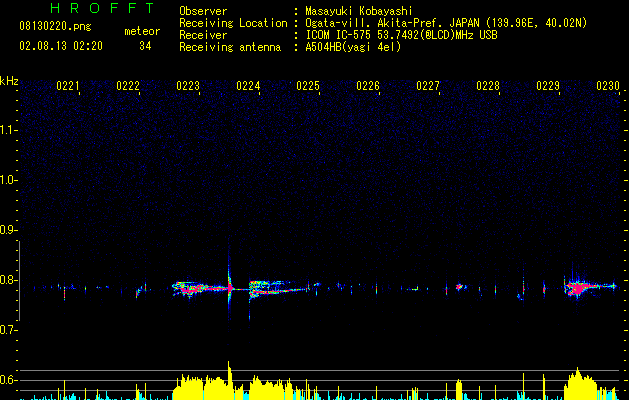Select the observer name Masayuki Kobayashi
The height and width of the screenshot is (400, 629).
(359, 11)
